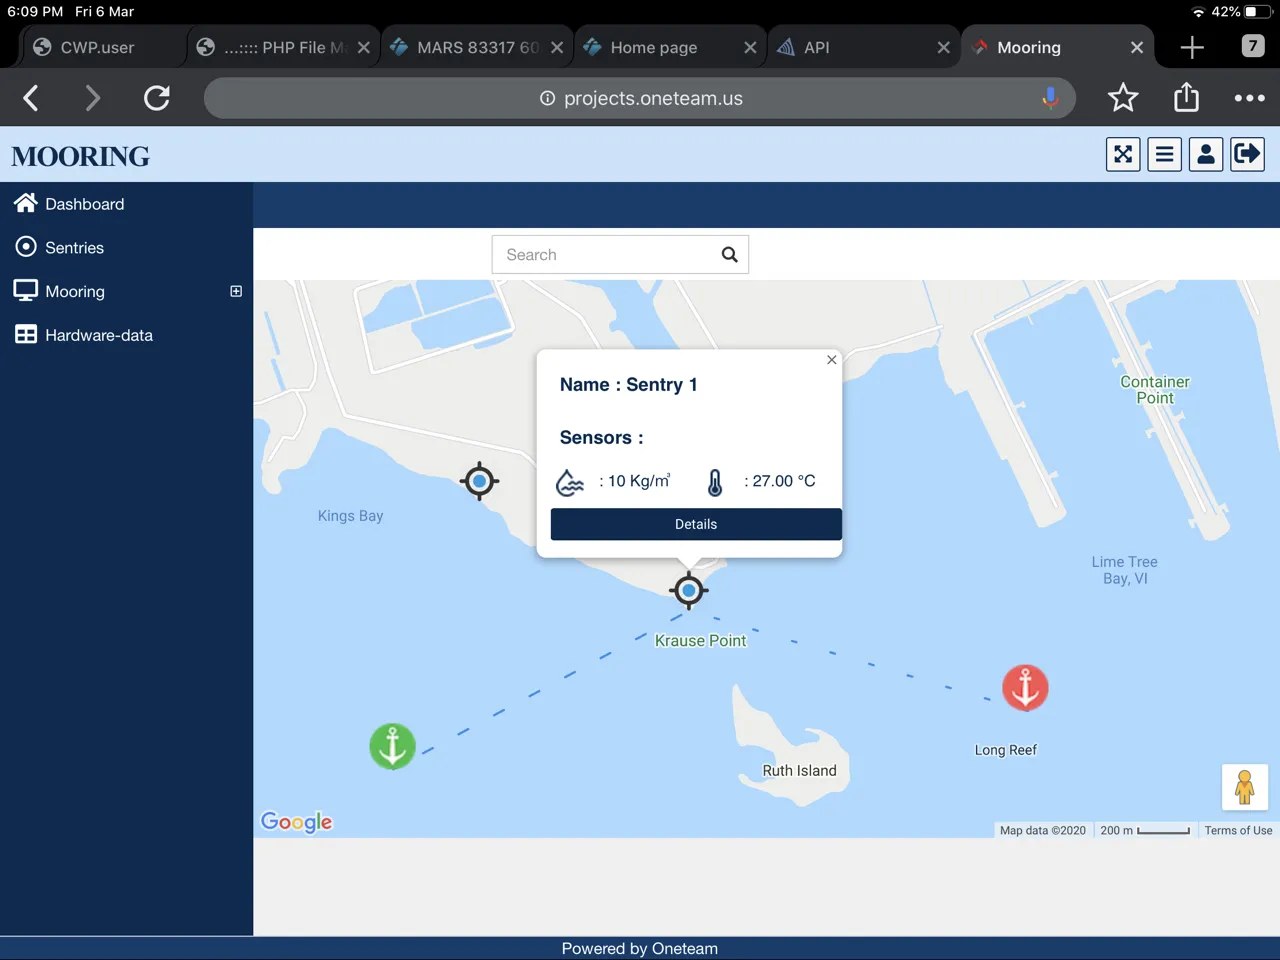Click the Hardware-data table icon

pos(26,335)
